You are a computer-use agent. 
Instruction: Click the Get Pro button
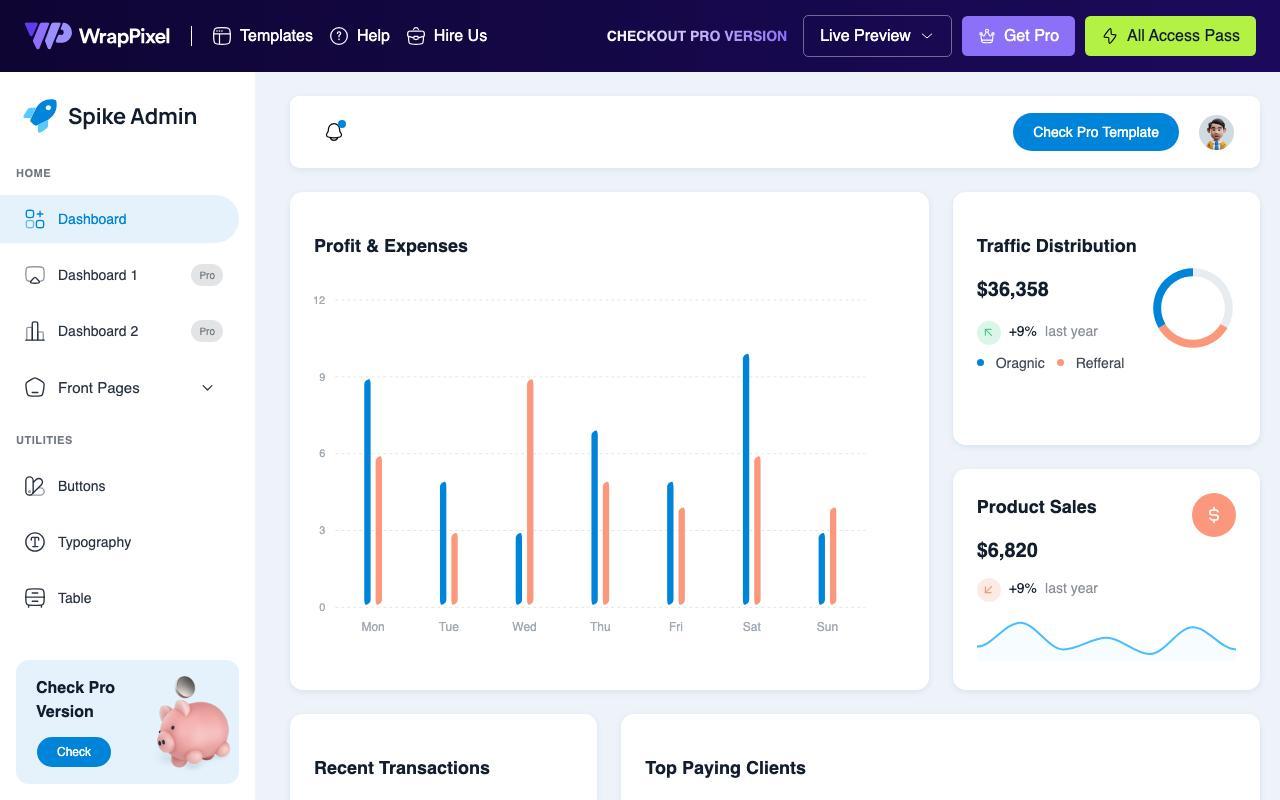pyautogui.click(x=1018, y=36)
